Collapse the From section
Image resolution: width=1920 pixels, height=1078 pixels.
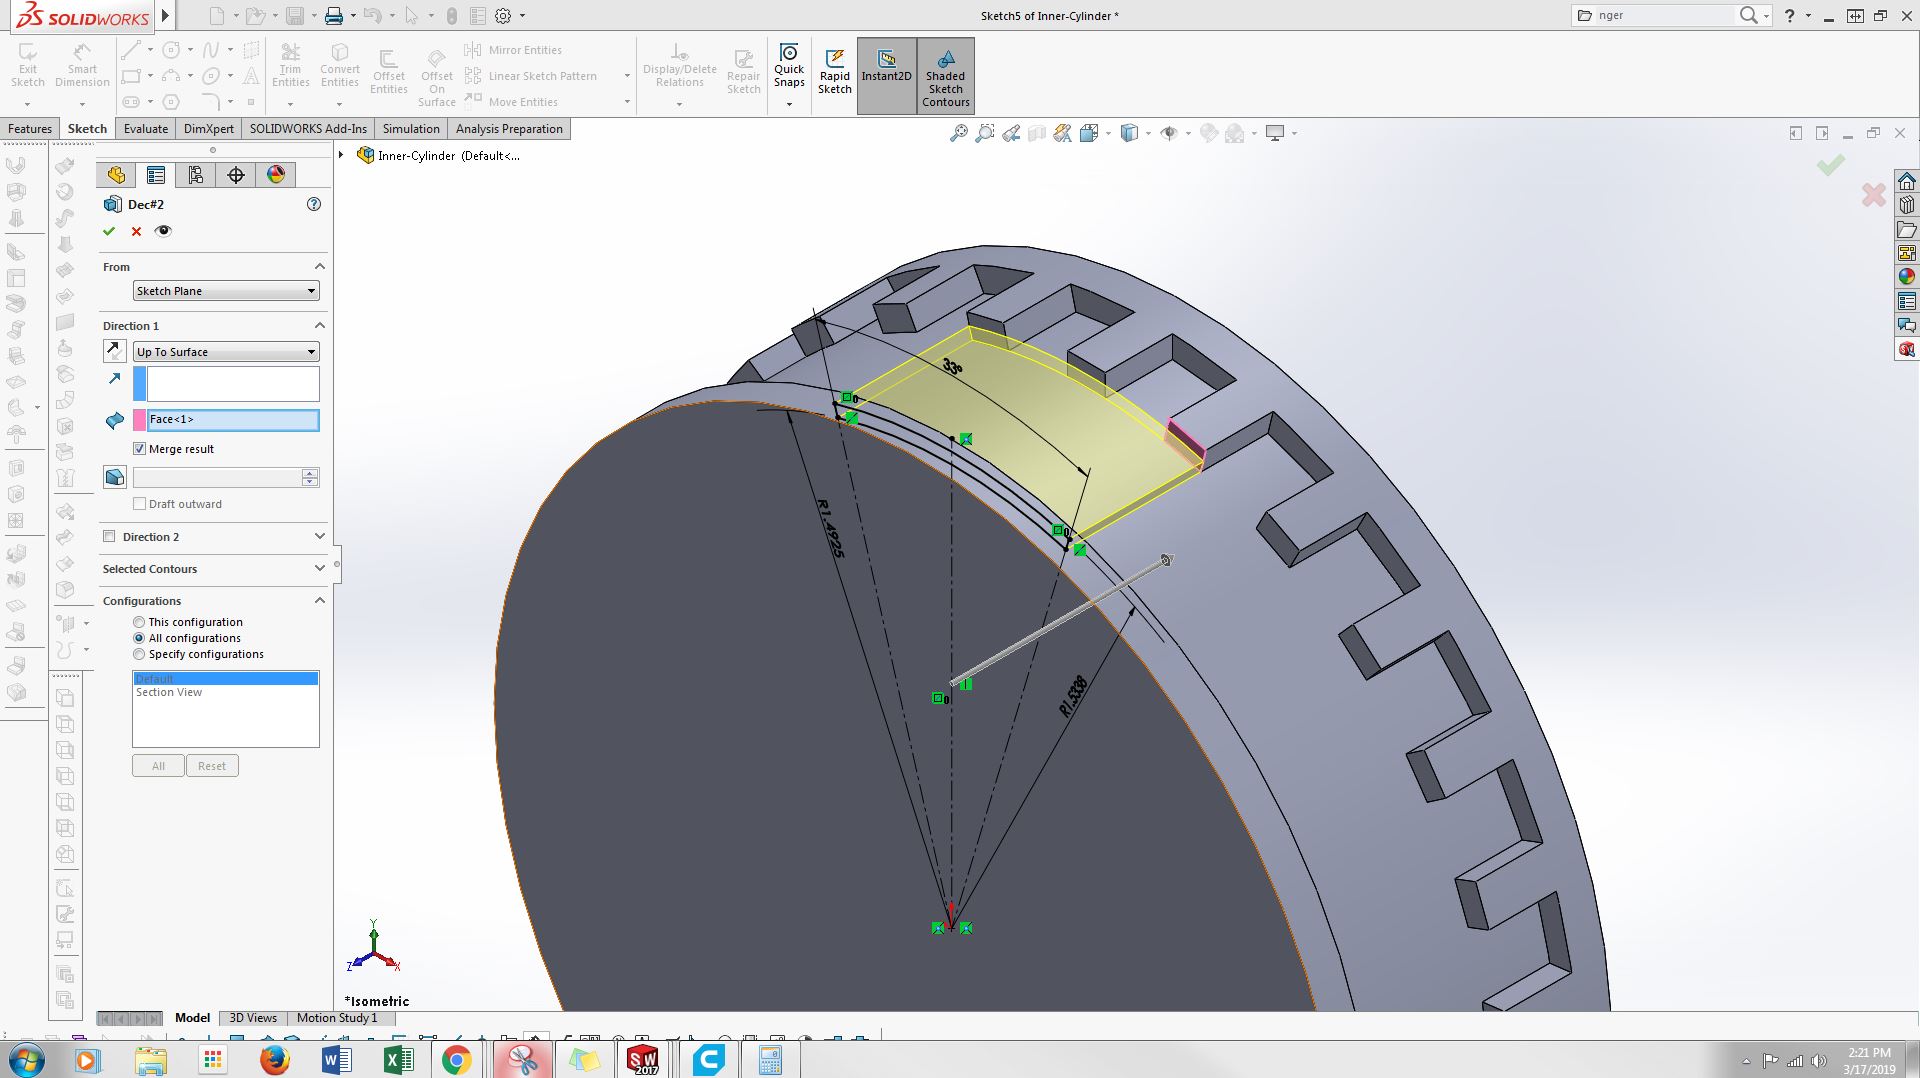click(x=320, y=266)
